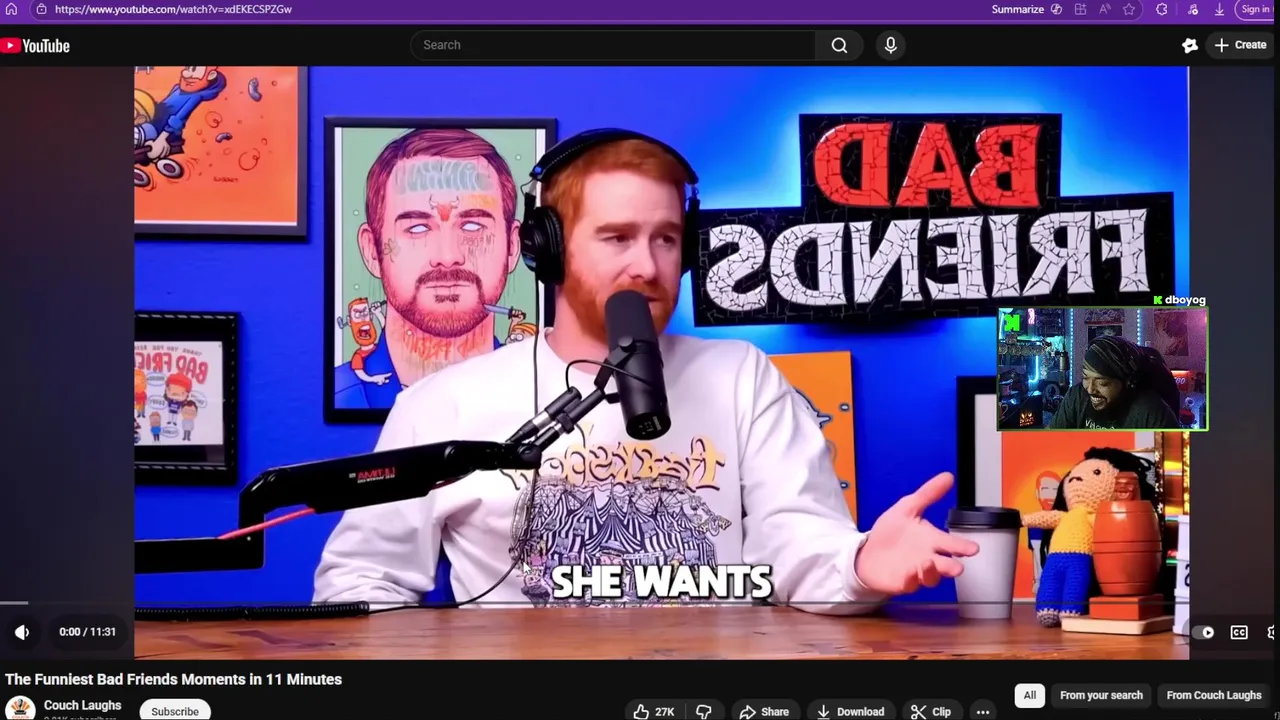
Task: Open the split-screen apps icon
Action: pyautogui.click(x=1080, y=9)
